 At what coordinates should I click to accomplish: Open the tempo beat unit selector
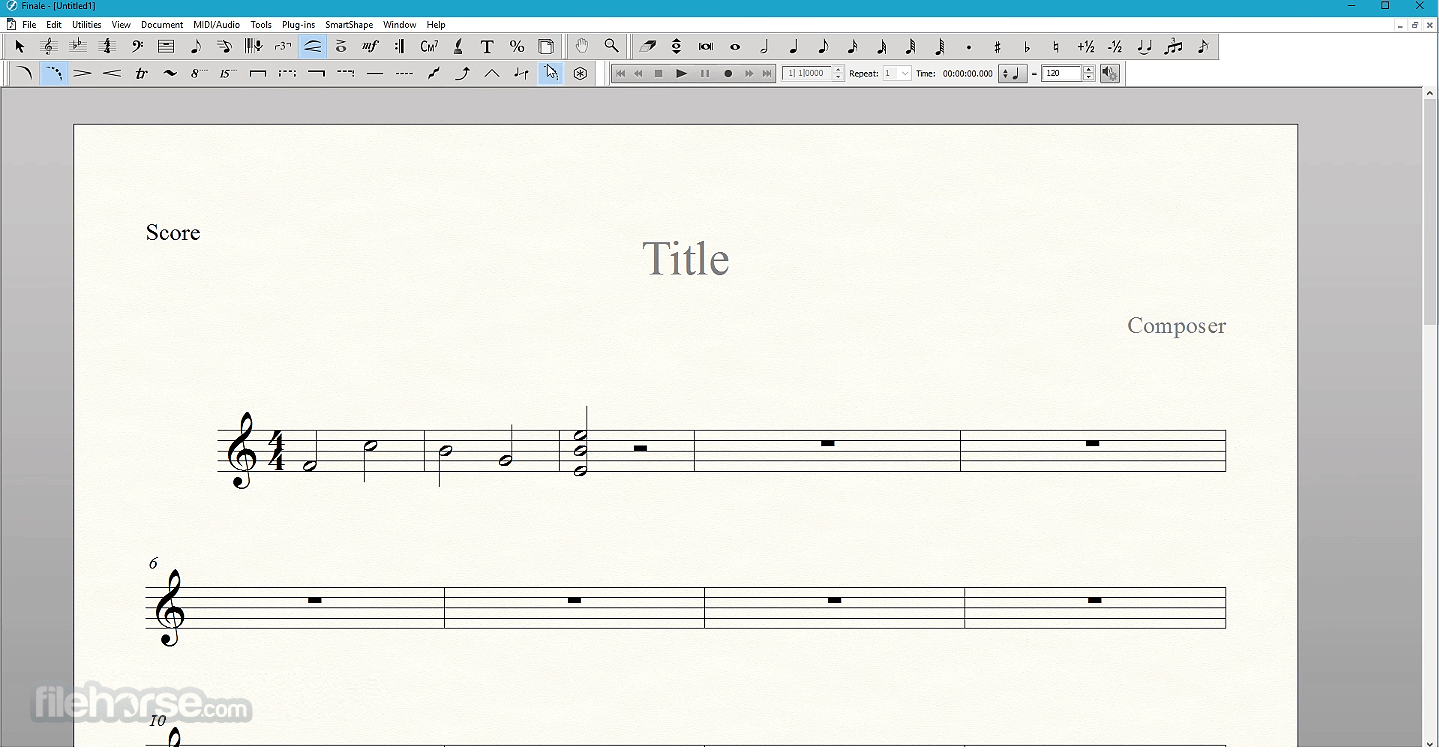click(1013, 73)
